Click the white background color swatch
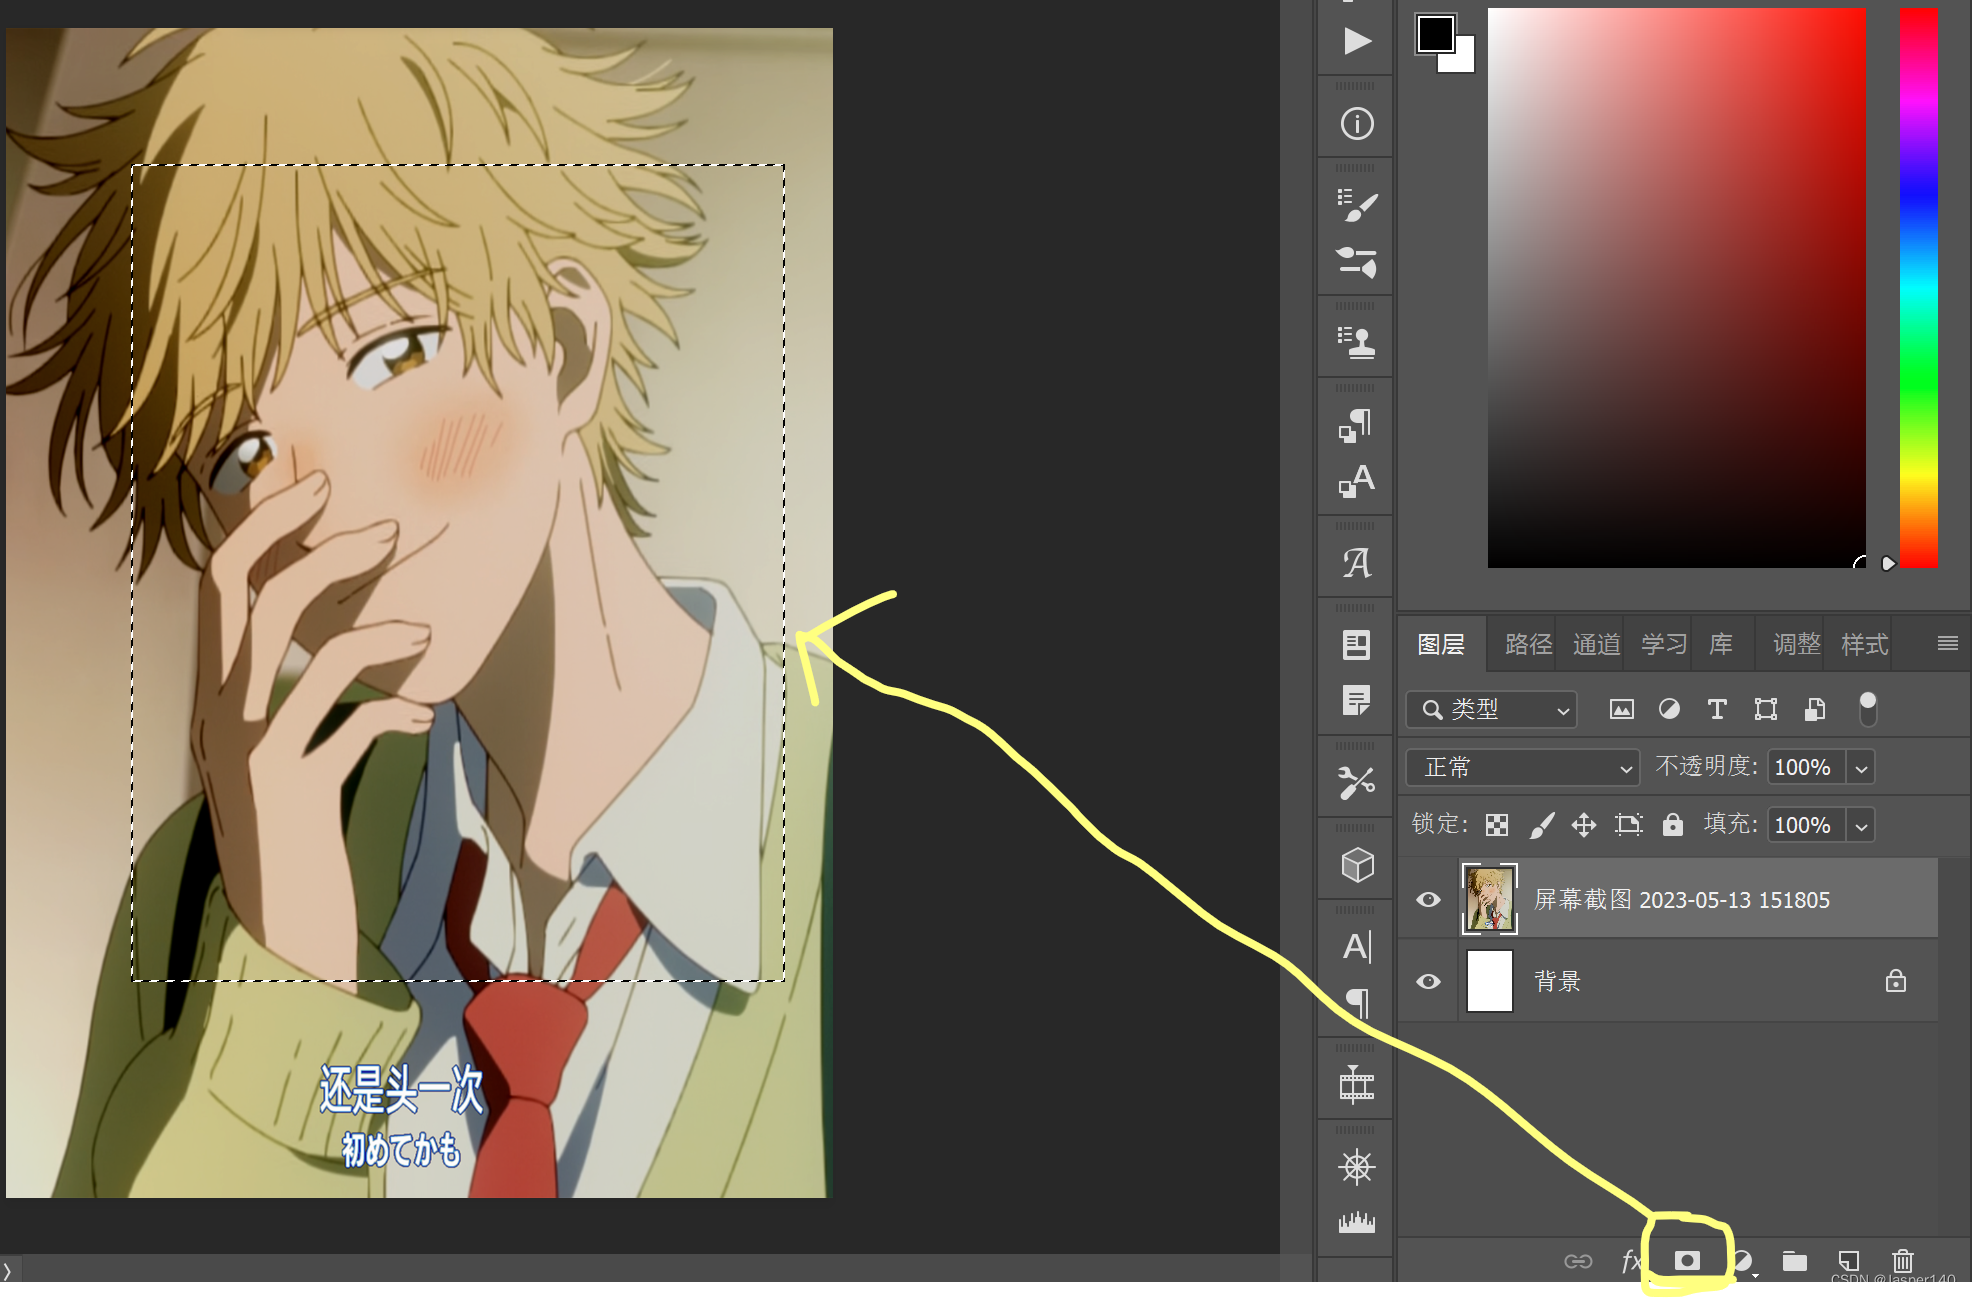The height and width of the screenshot is (1298, 1972). 1463,60
